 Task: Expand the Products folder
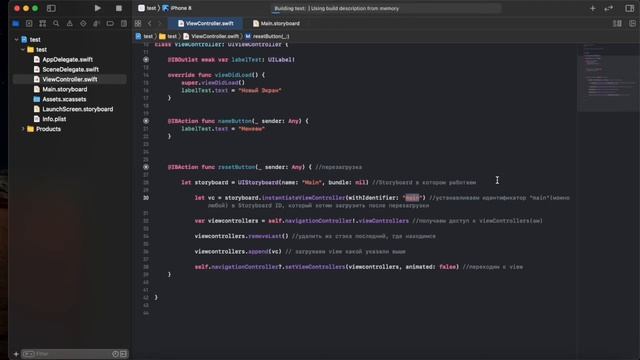(23, 129)
